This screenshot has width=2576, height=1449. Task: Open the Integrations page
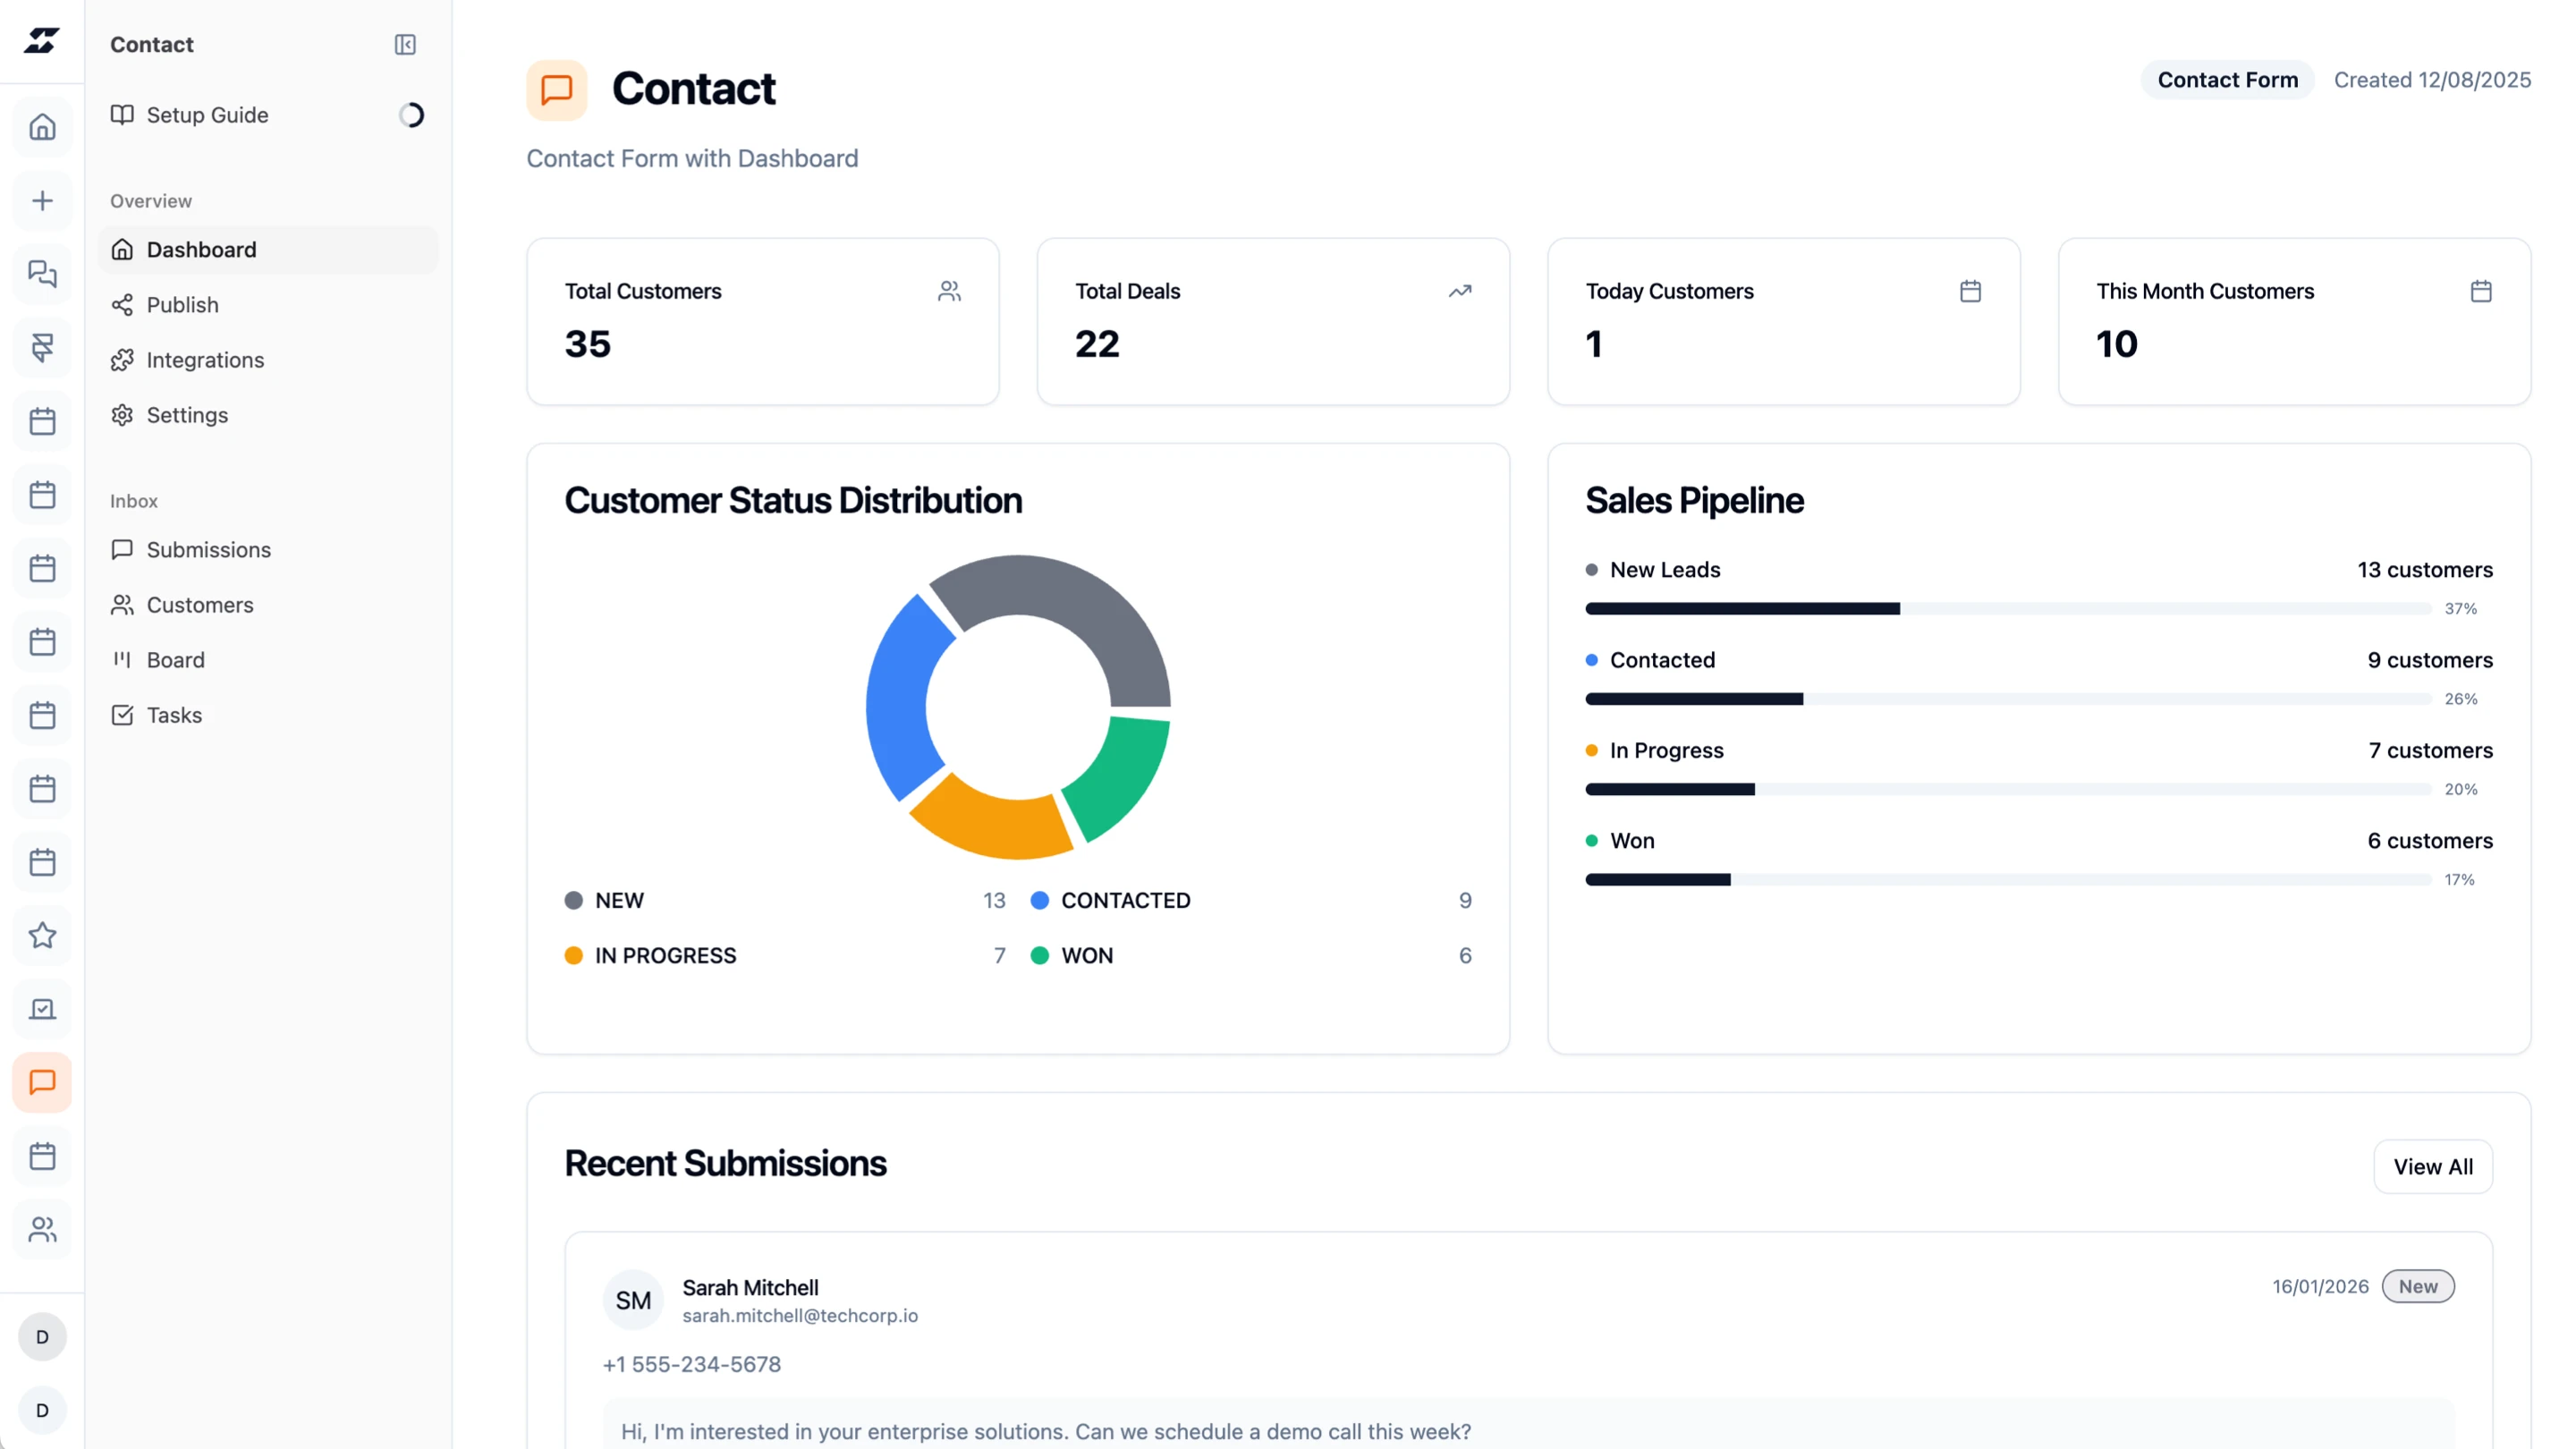coord(205,360)
